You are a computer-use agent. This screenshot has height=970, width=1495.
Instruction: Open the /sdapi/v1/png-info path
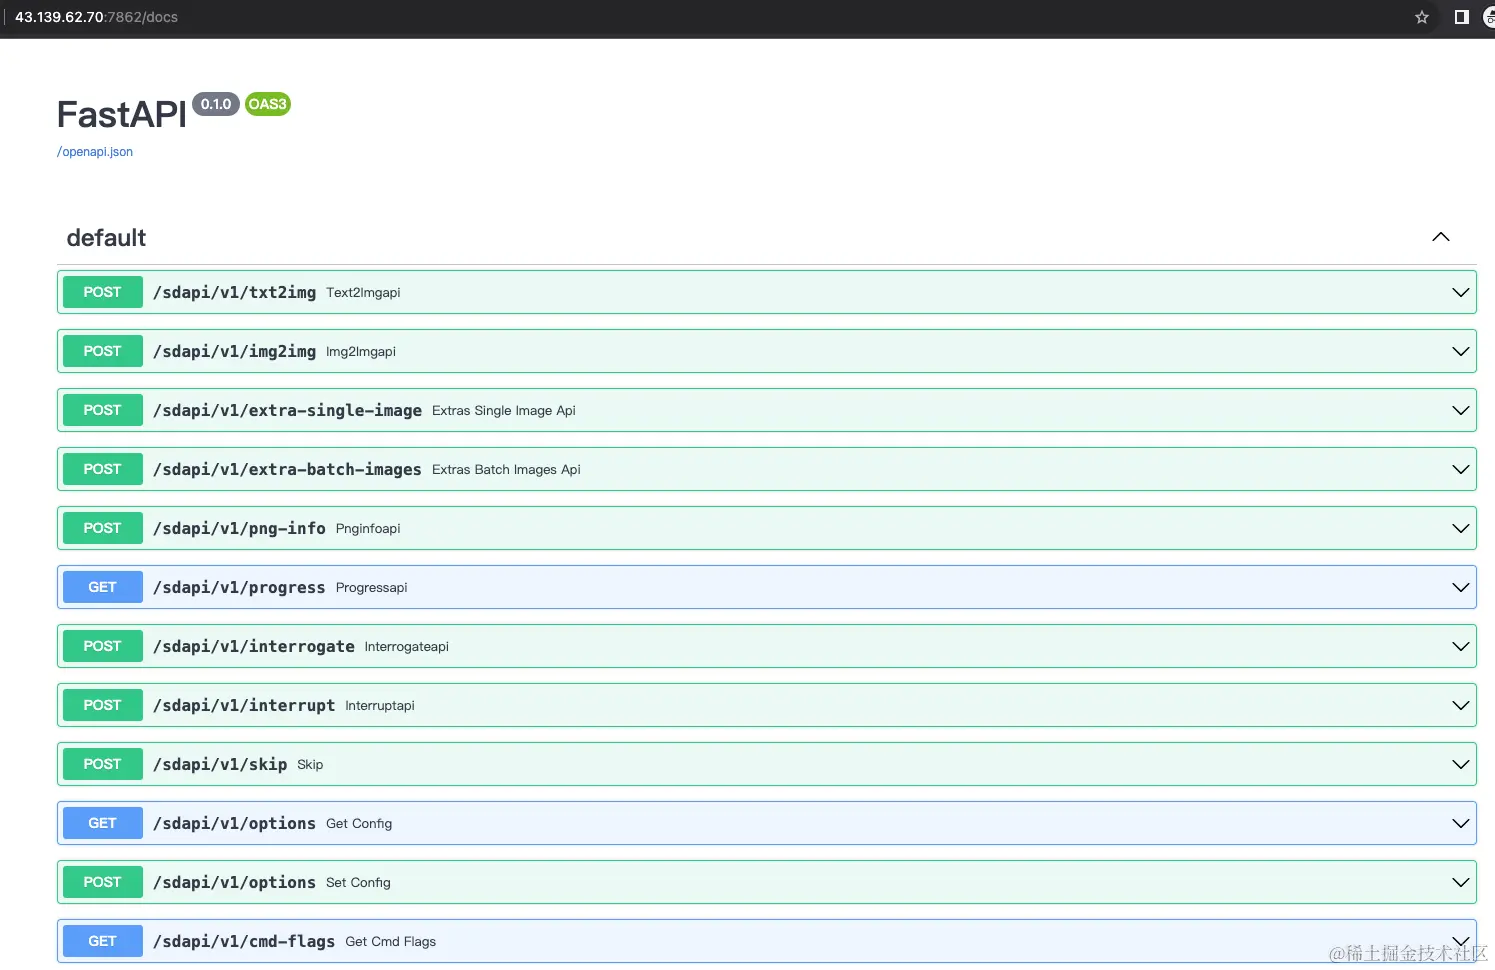click(239, 528)
